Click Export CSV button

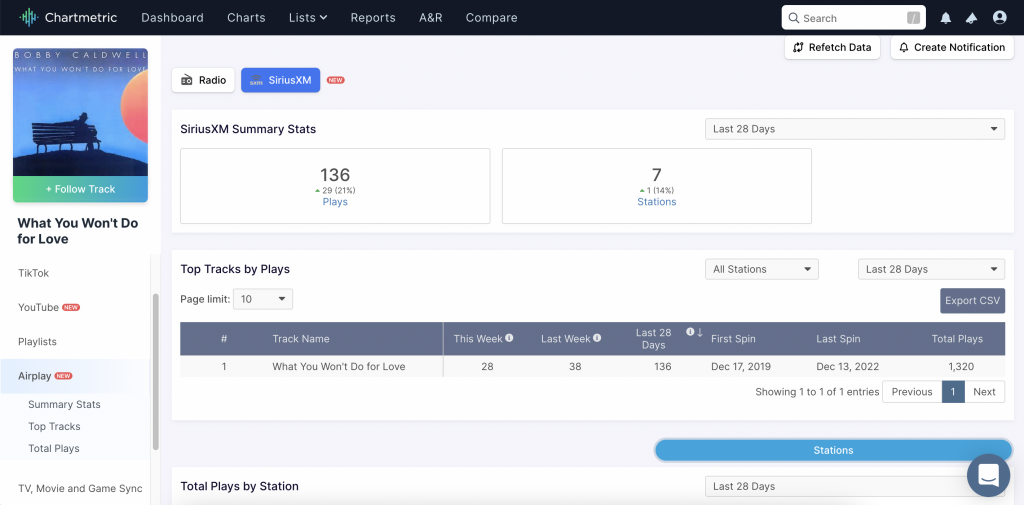[x=972, y=301]
